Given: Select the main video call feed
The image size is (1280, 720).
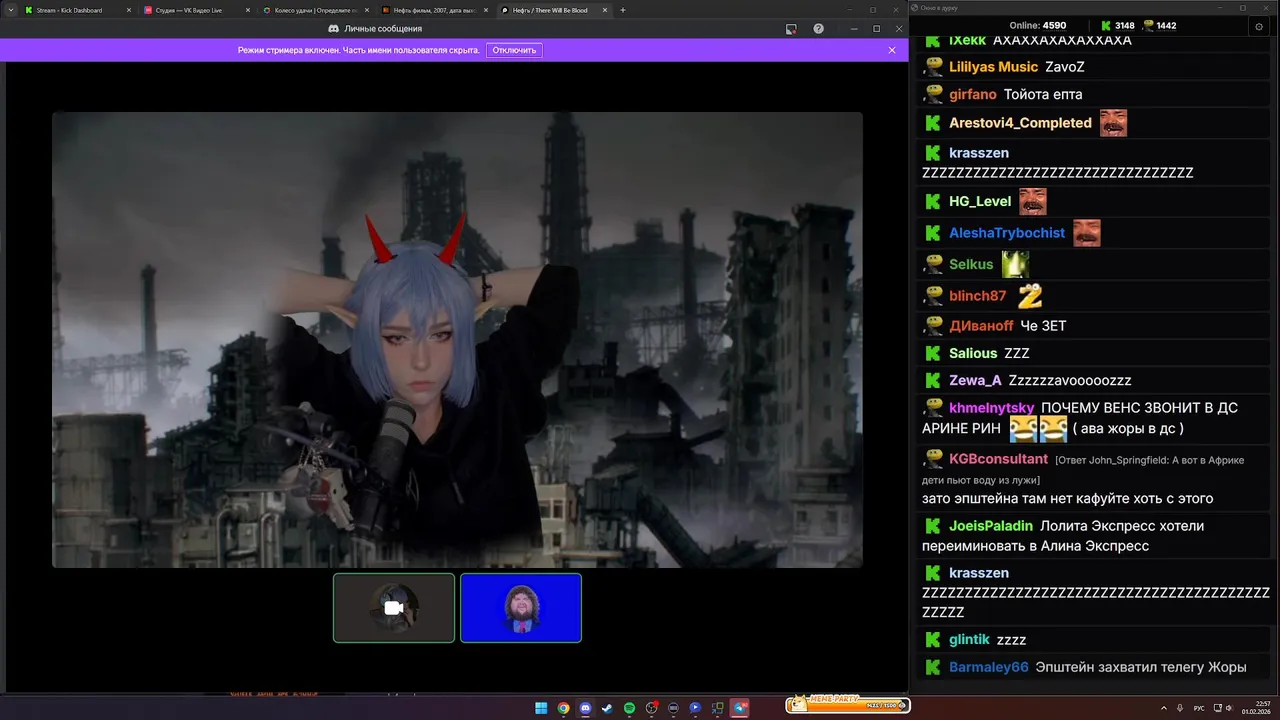Looking at the screenshot, I should coord(457,340).
